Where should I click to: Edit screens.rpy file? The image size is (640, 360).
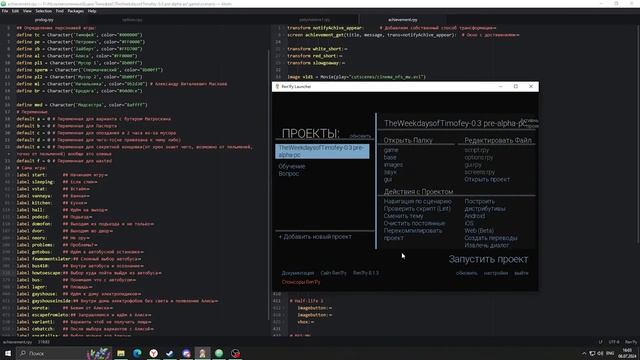point(480,172)
